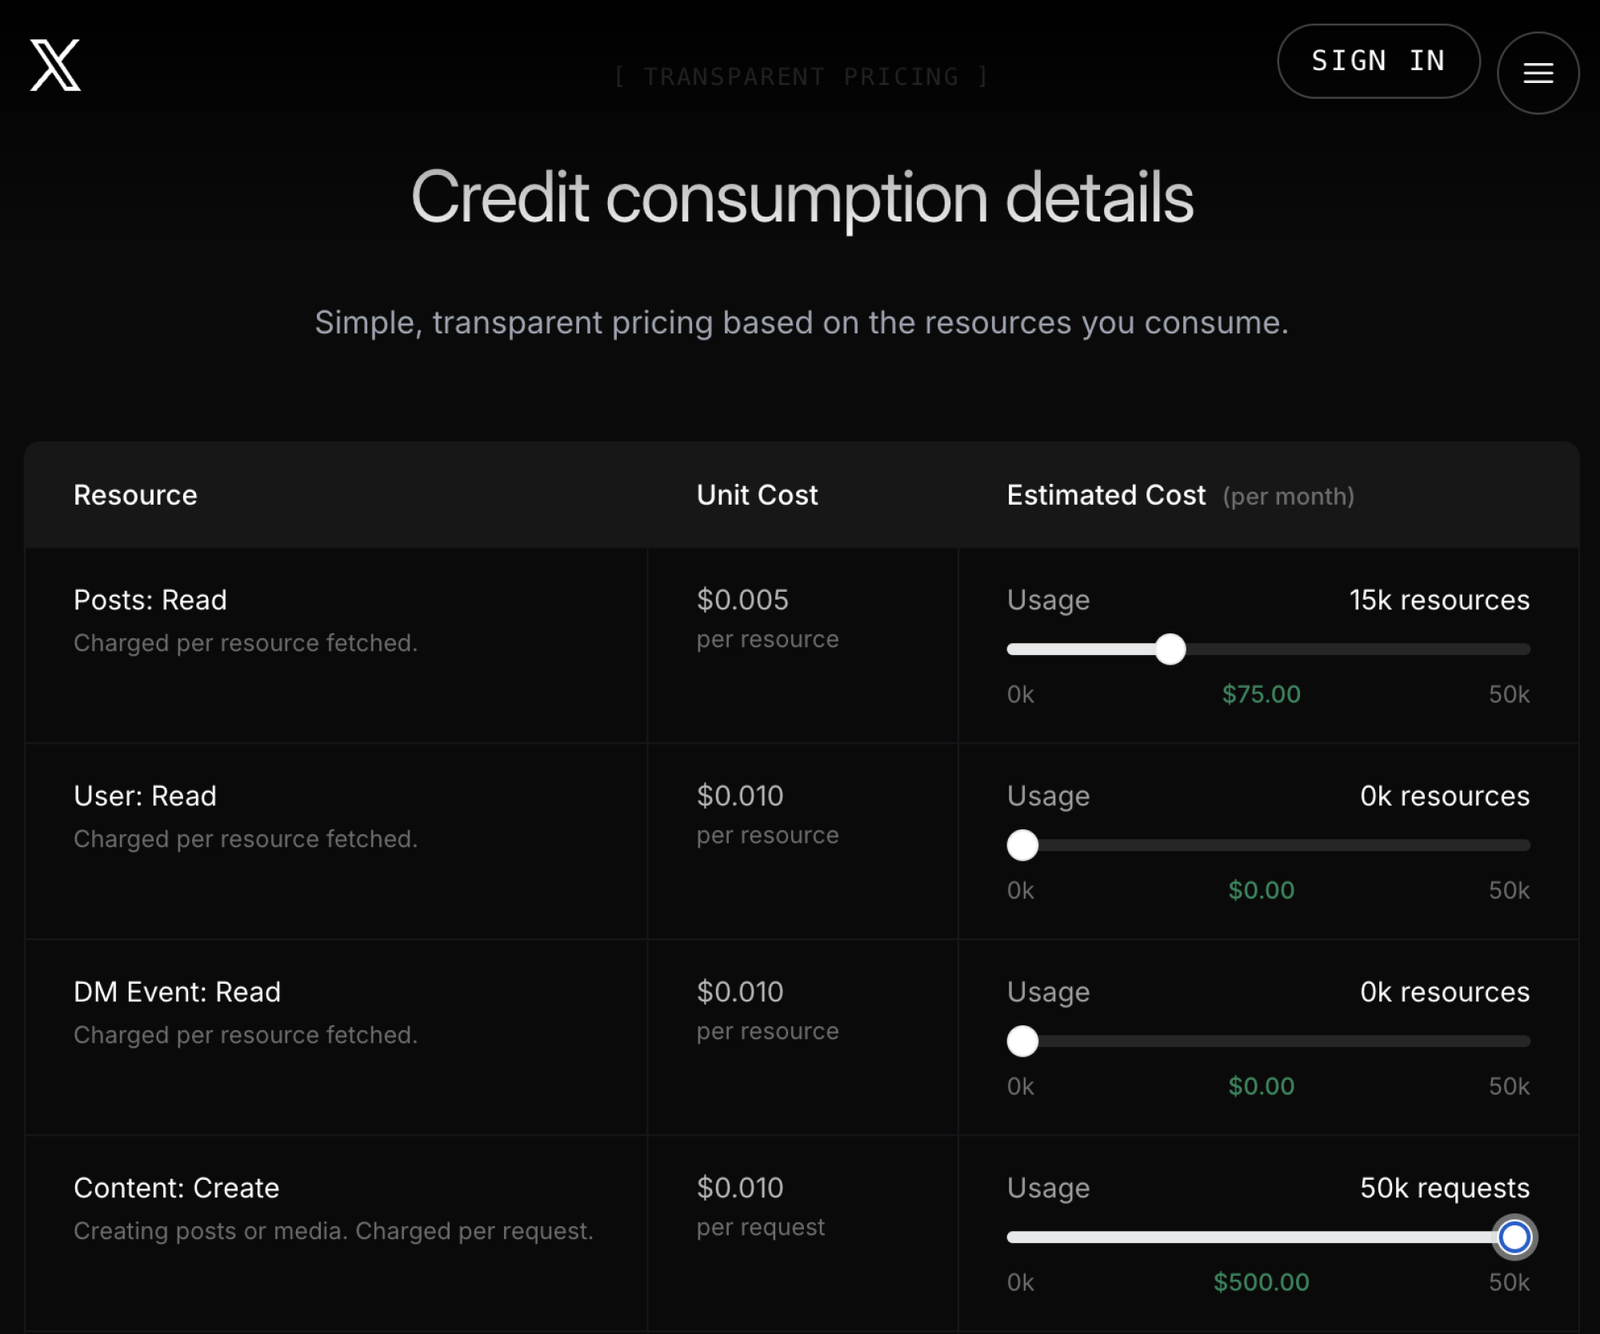Select the Content: Create resource title
This screenshot has height=1334, width=1600.
coord(176,1188)
